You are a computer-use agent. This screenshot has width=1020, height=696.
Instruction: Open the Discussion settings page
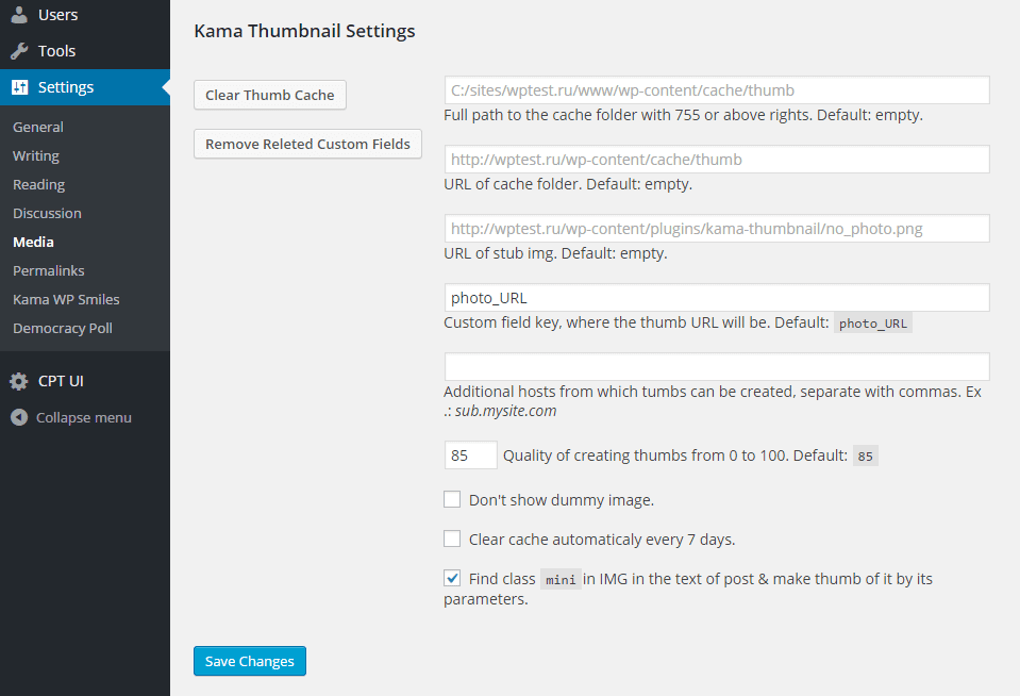[x=46, y=212]
